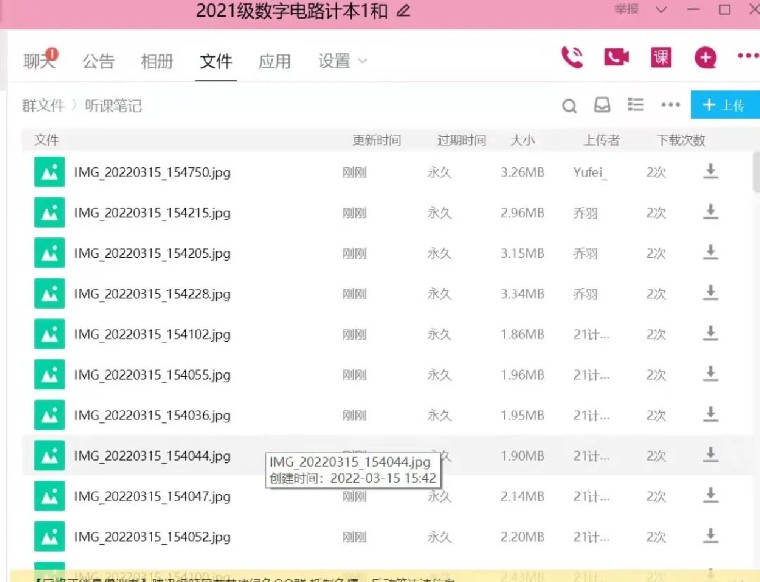Image resolution: width=760 pixels, height=582 pixels.
Task: Open the files toolbar more options ellipsis
Action: (670, 105)
